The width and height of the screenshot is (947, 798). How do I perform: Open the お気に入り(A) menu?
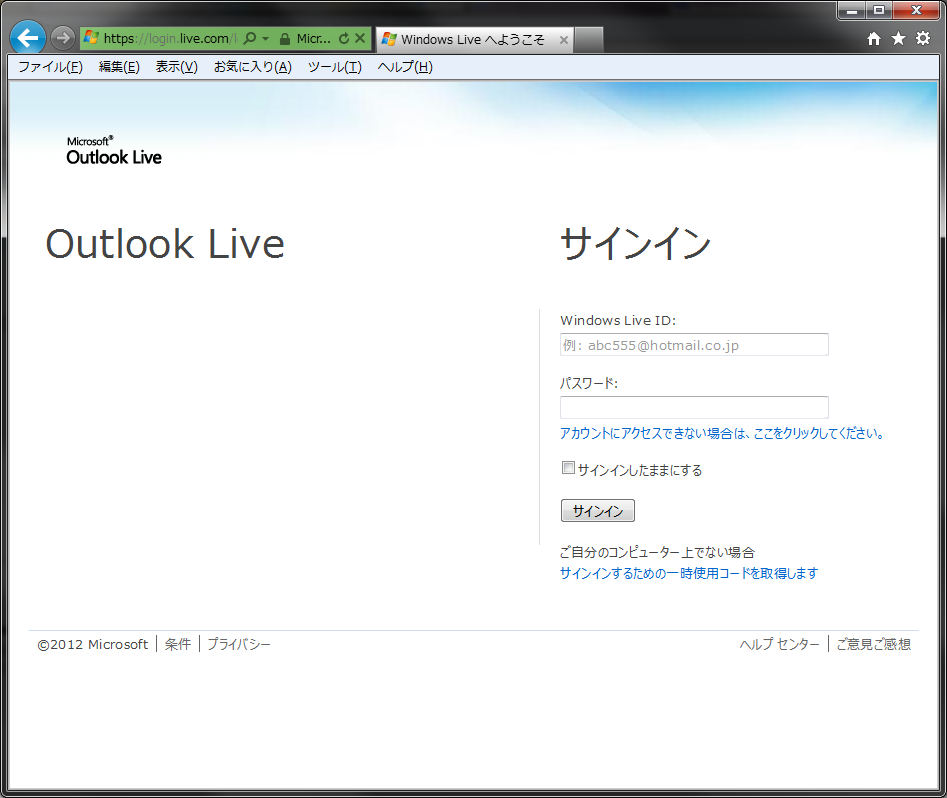[x=252, y=67]
